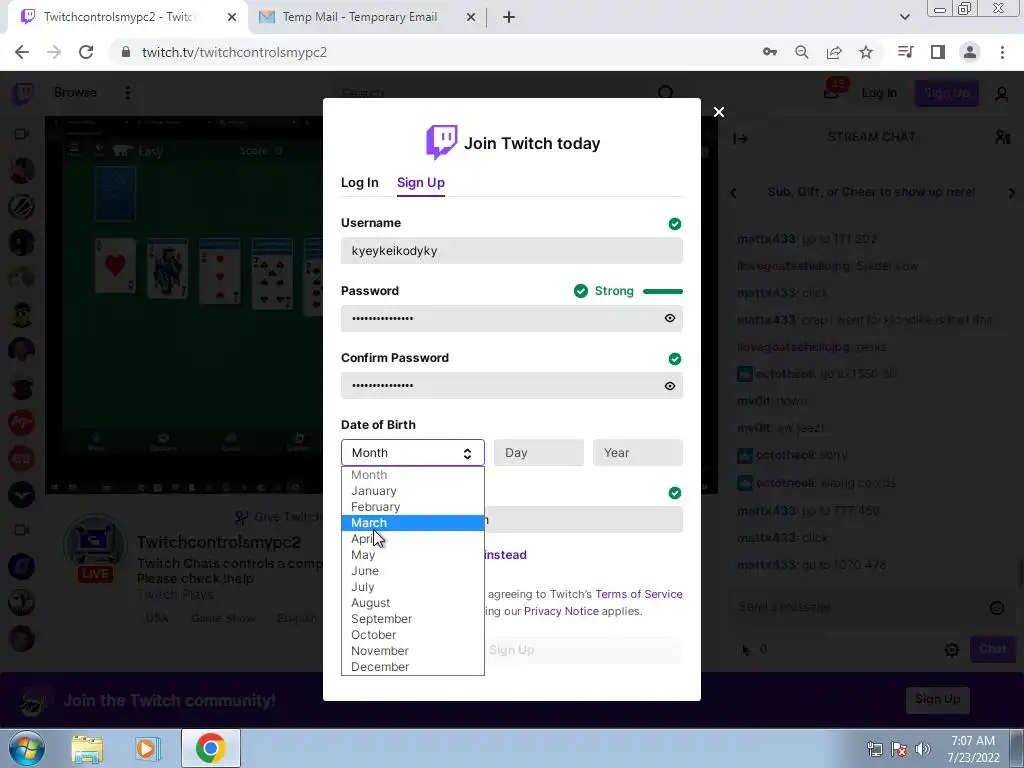The height and width of the screenshot is (768, 1024).
Task: Switch to the Log In tab
Action: pyautogui.click(x=359, y=182)
